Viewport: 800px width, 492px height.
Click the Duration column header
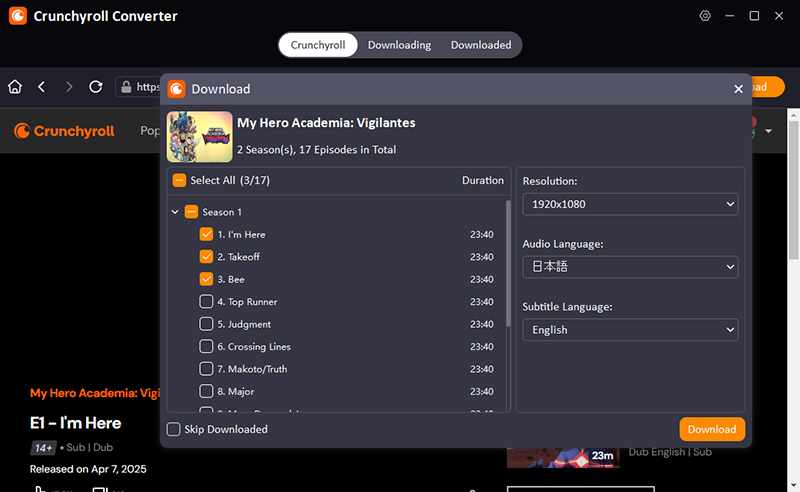pos(483,180)
